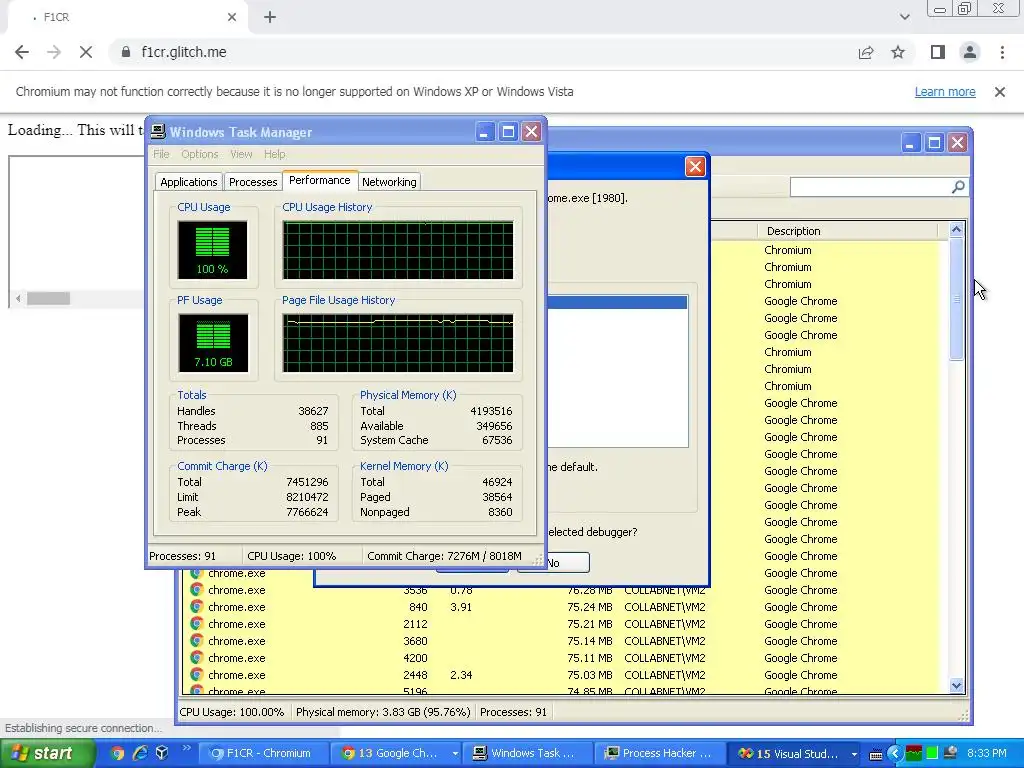Click the Page File Usage History graph

tap(398, 344)
